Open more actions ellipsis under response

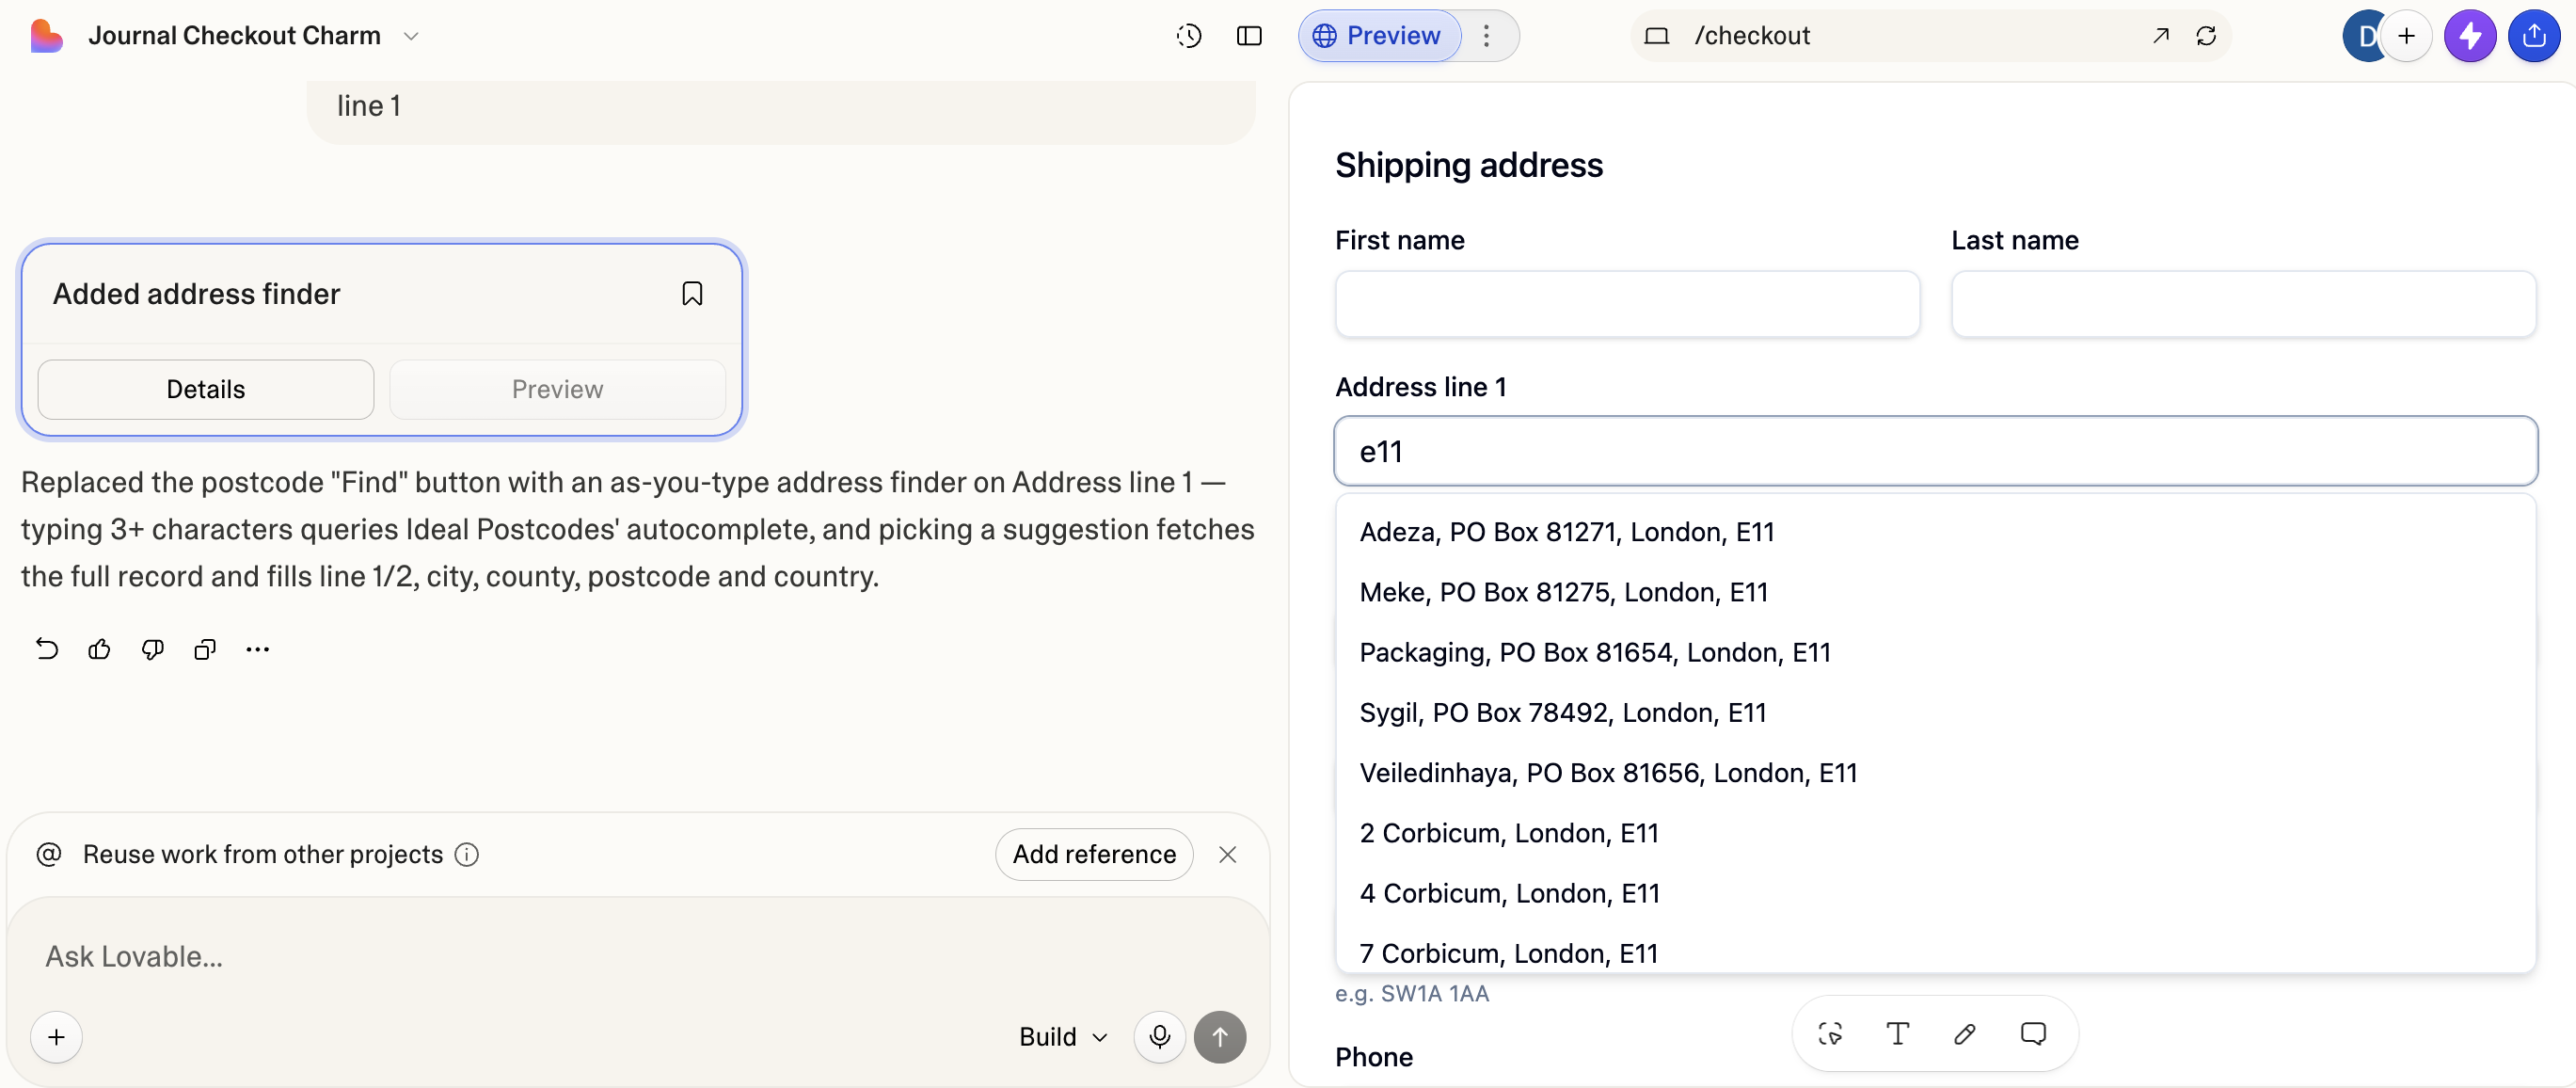258,650
